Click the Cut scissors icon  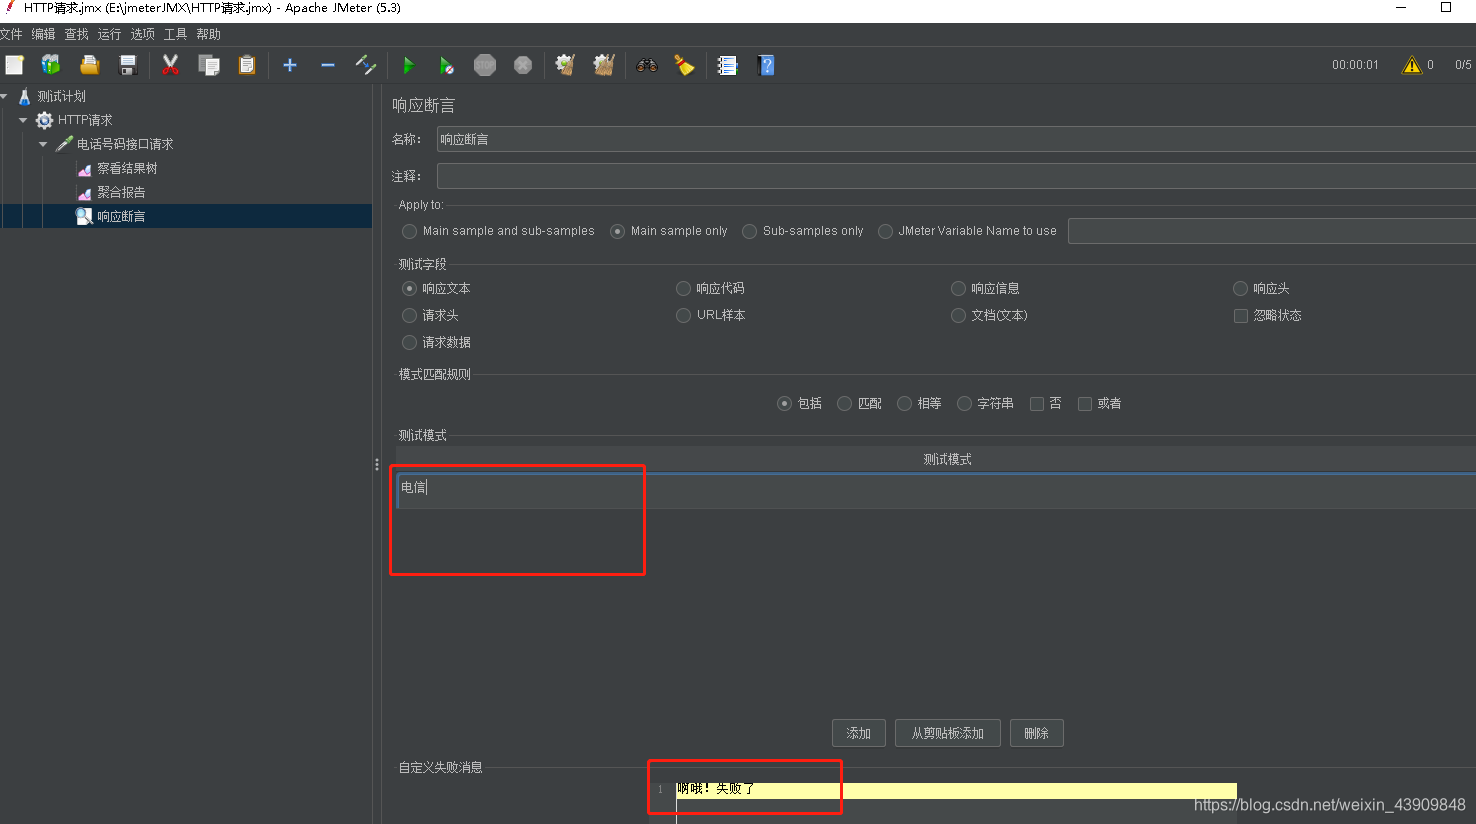[170, 65]
